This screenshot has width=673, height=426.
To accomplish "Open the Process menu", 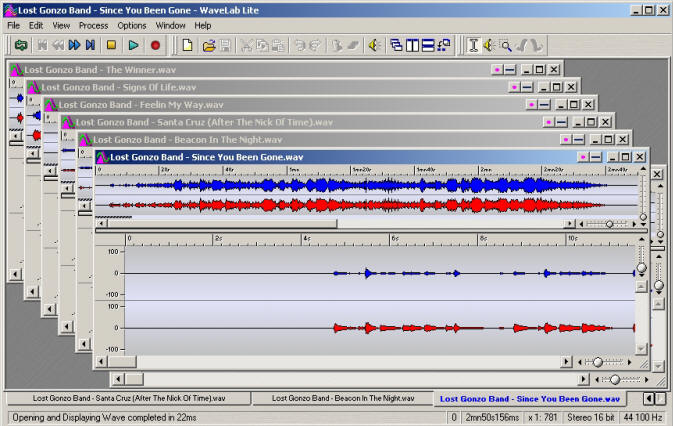I will click(93, 26).
